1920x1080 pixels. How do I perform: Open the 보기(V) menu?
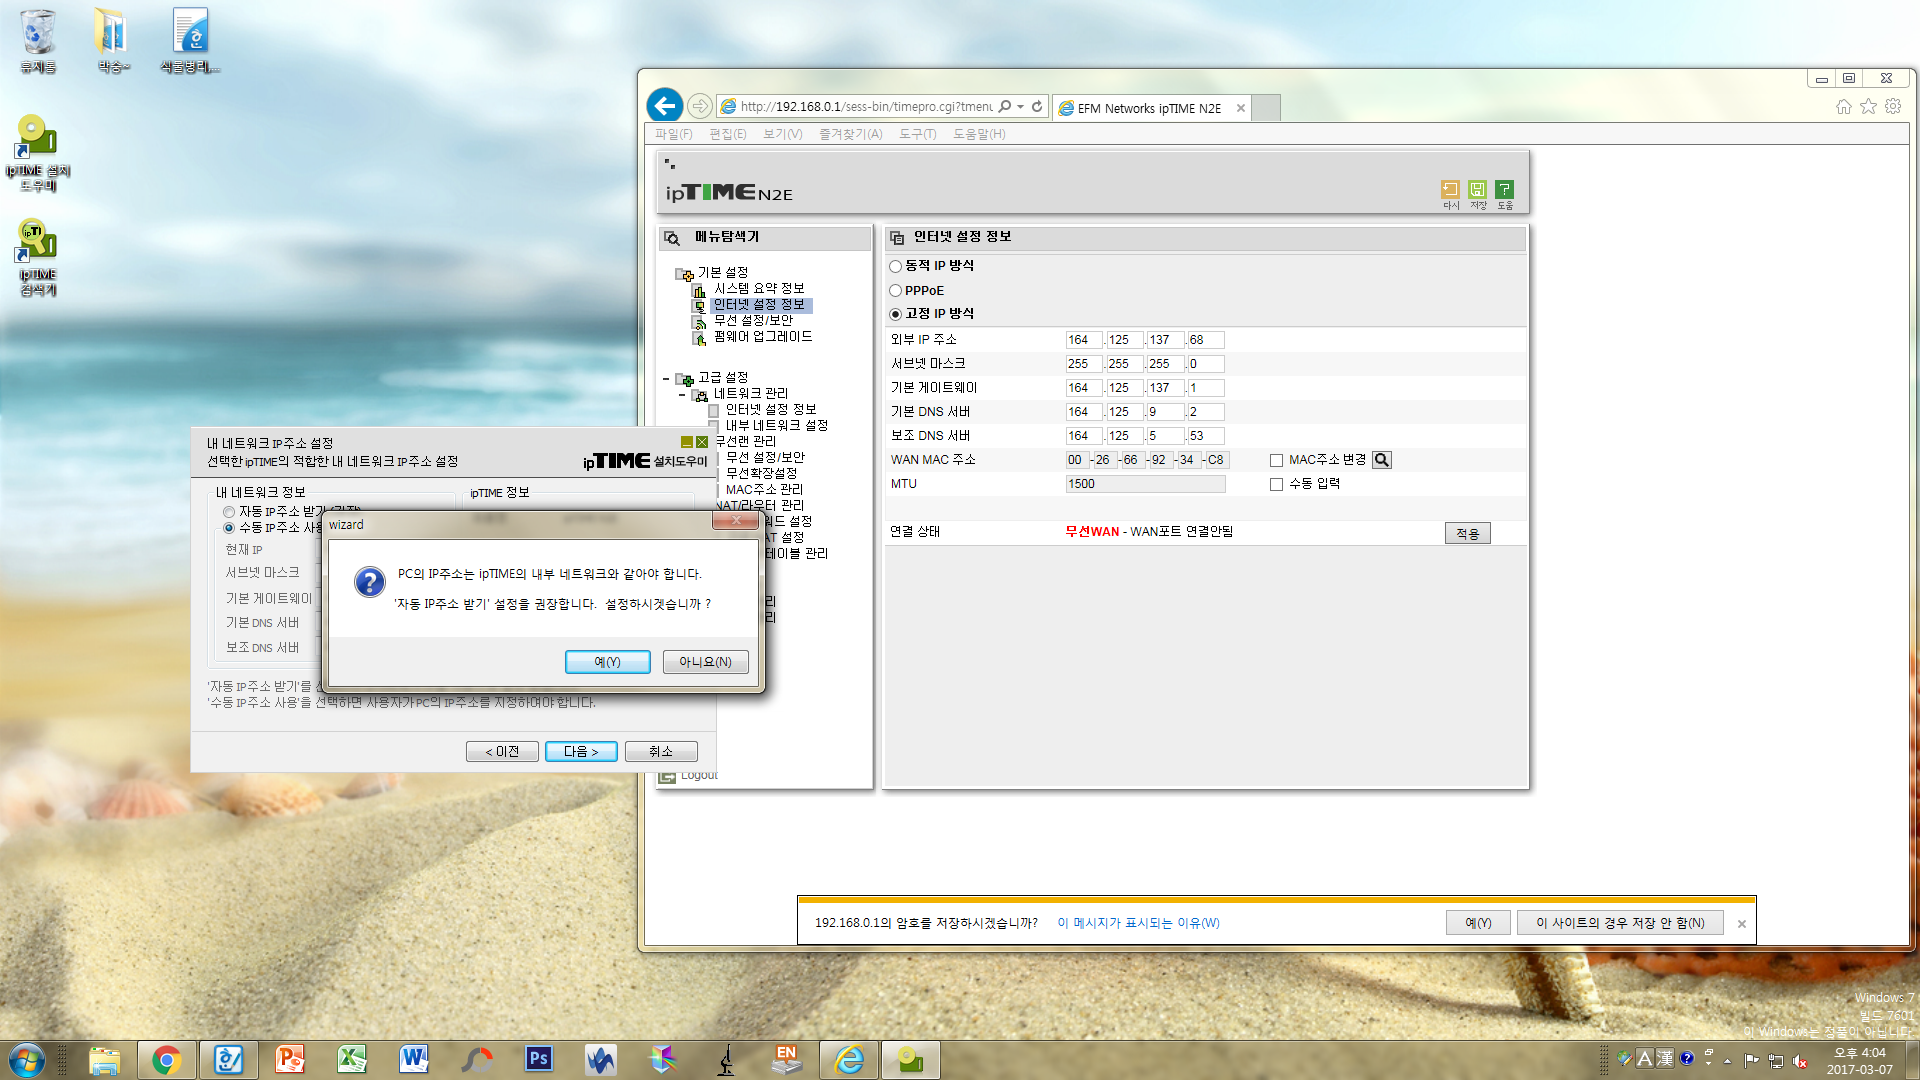(782, 134)
